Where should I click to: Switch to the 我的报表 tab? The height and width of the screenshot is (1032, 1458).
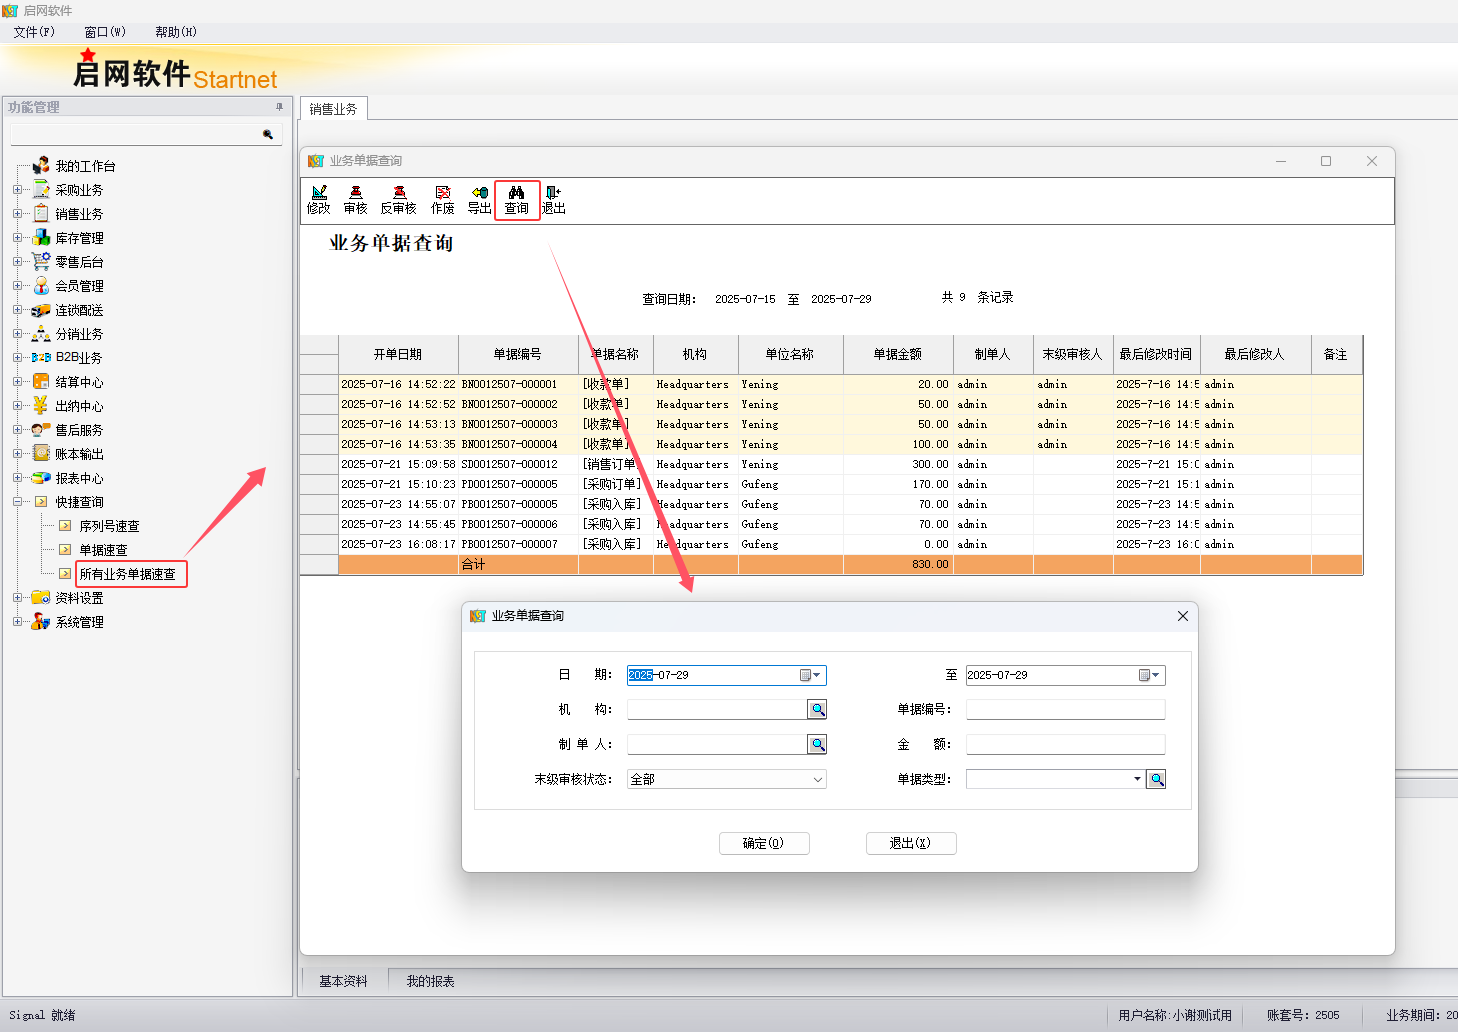coord(430,981)
